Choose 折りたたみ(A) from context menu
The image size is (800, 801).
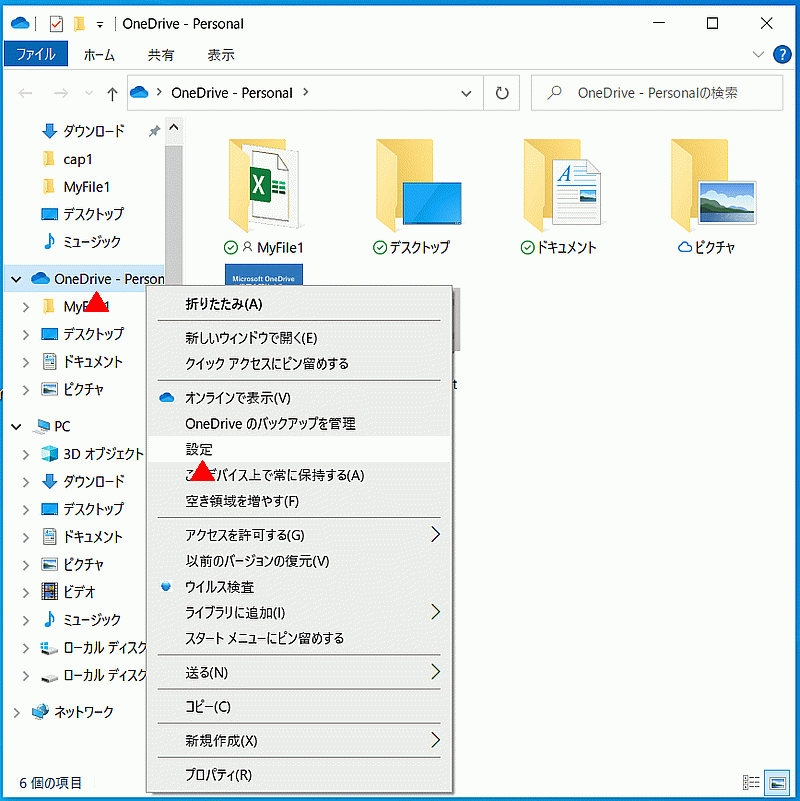coord(298,304)
